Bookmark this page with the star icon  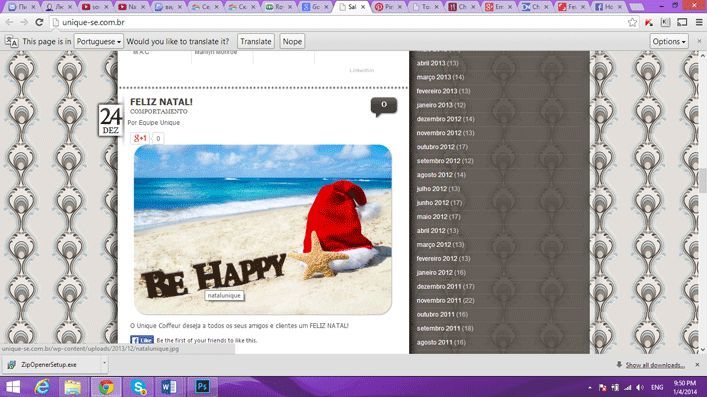pos(633,22)
